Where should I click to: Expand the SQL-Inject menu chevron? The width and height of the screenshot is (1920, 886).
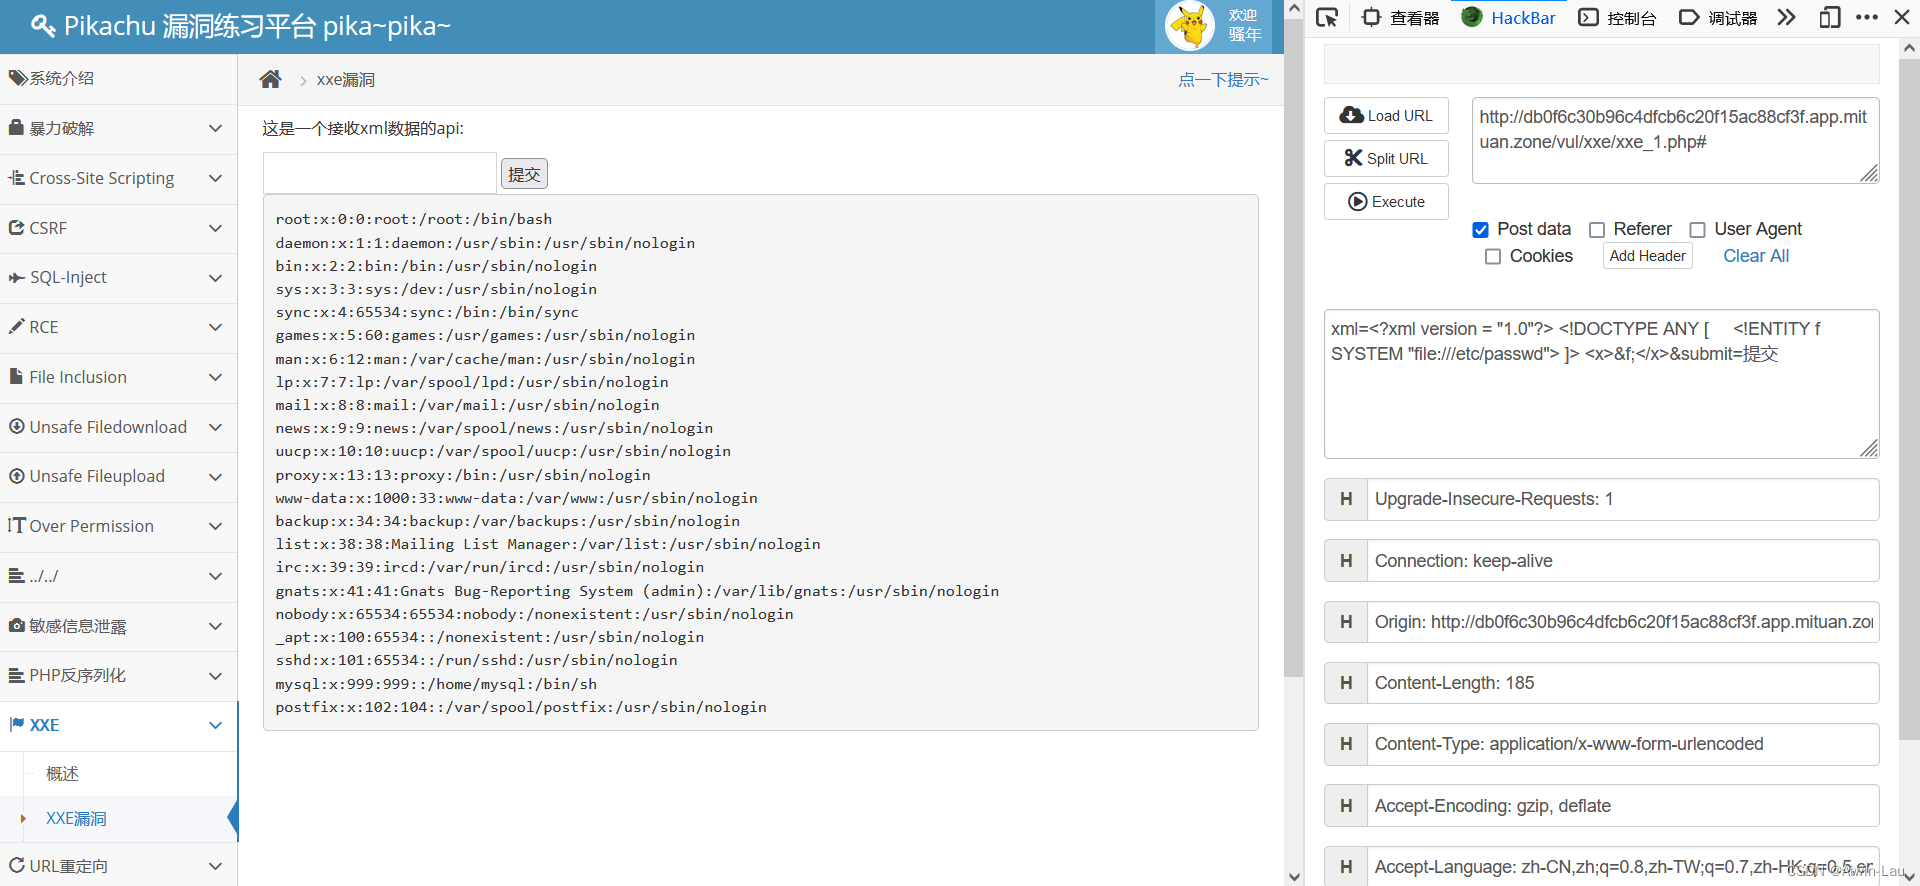click(215, 277)
